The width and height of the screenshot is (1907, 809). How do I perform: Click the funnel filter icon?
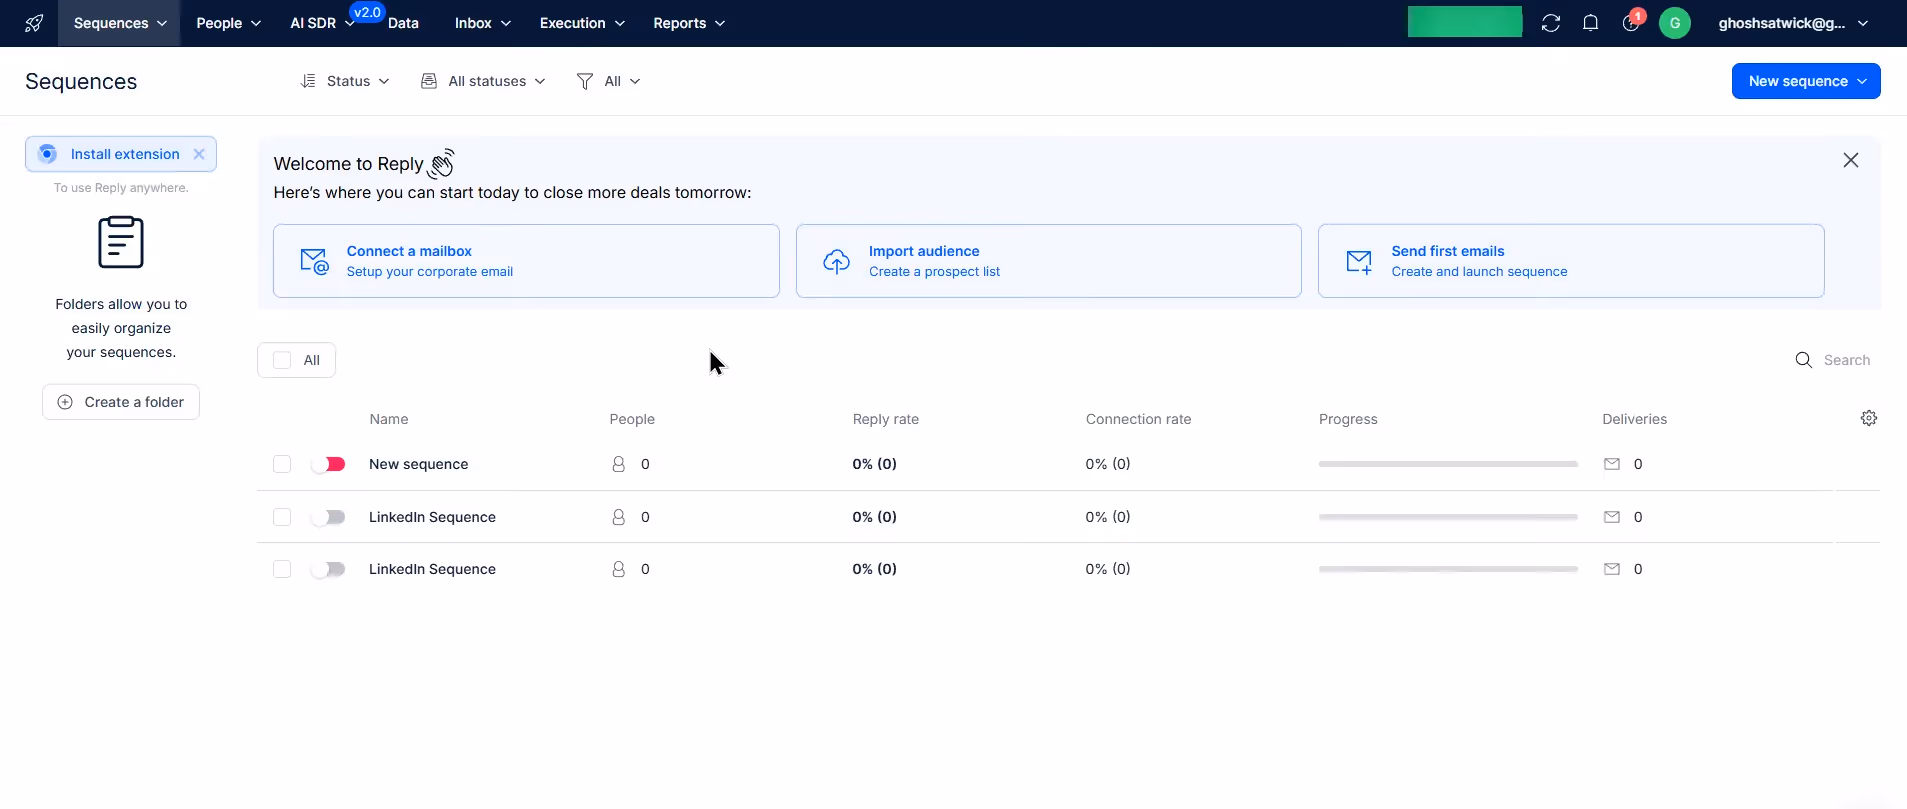[585, 81]
